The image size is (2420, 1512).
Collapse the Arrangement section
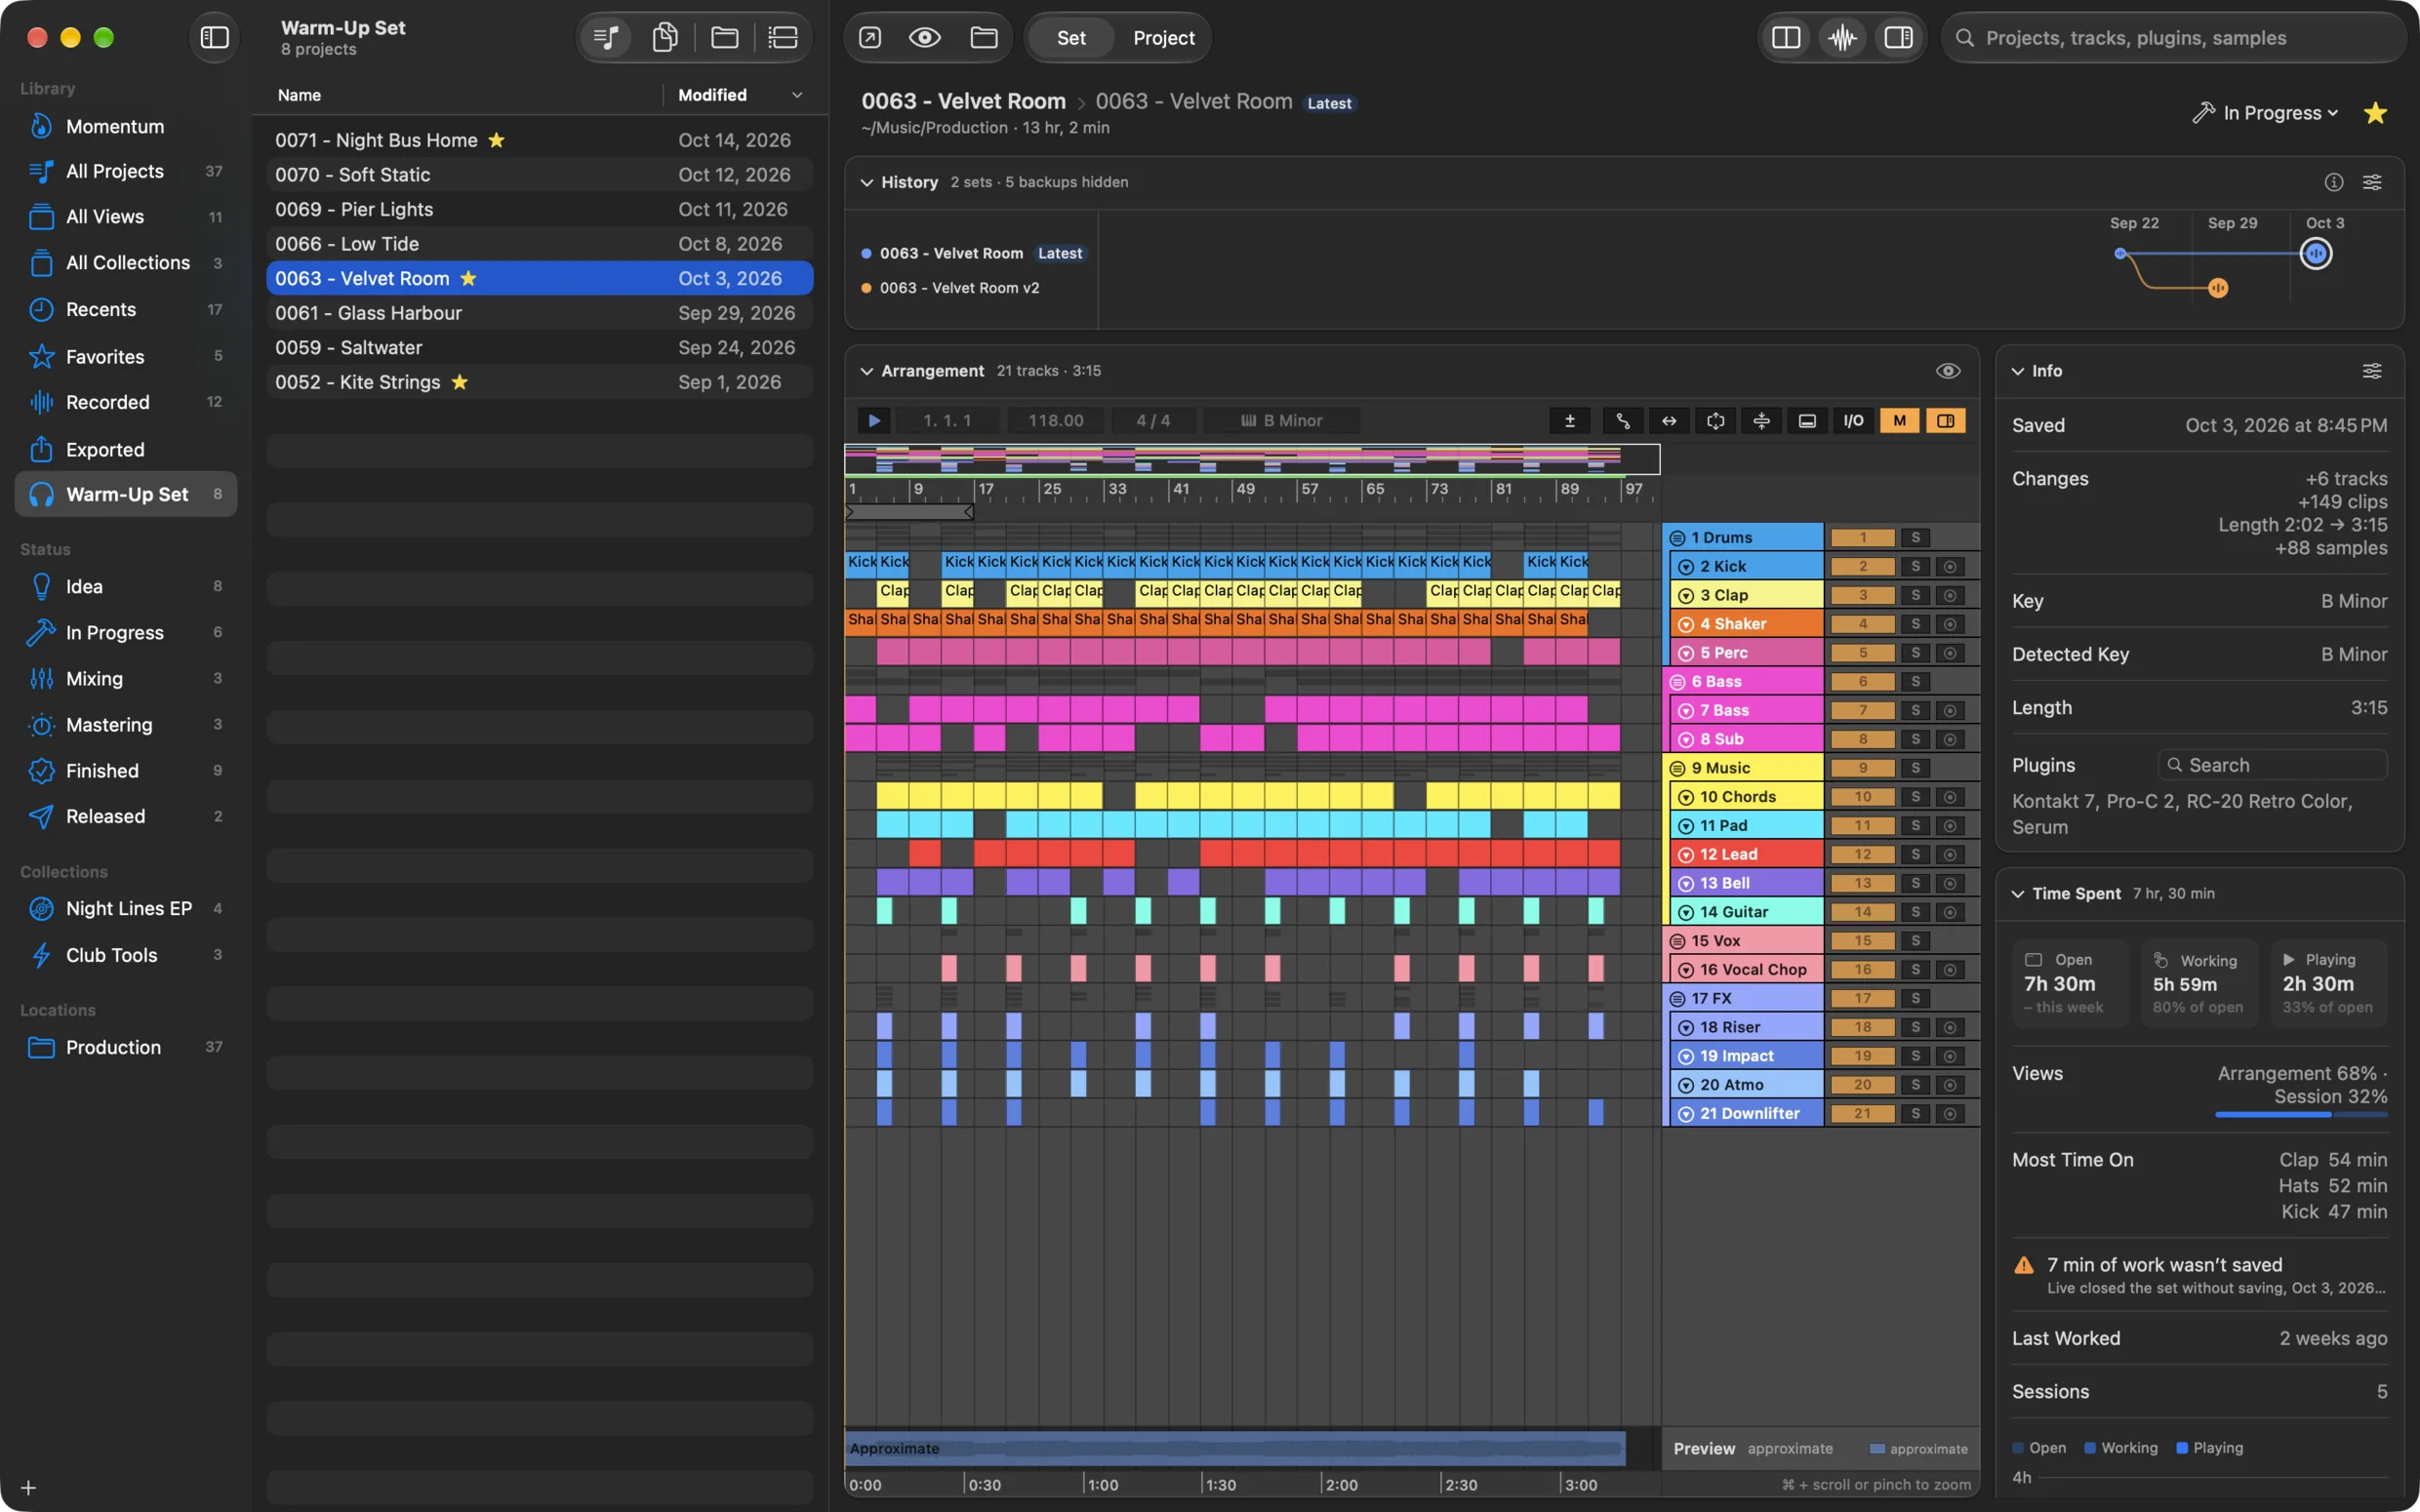pyautogui.click(x=866, y=371)
